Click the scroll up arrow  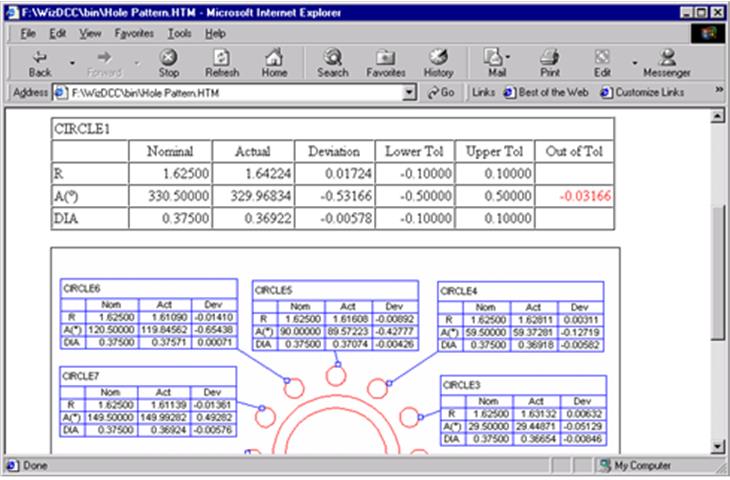[717, 116]
